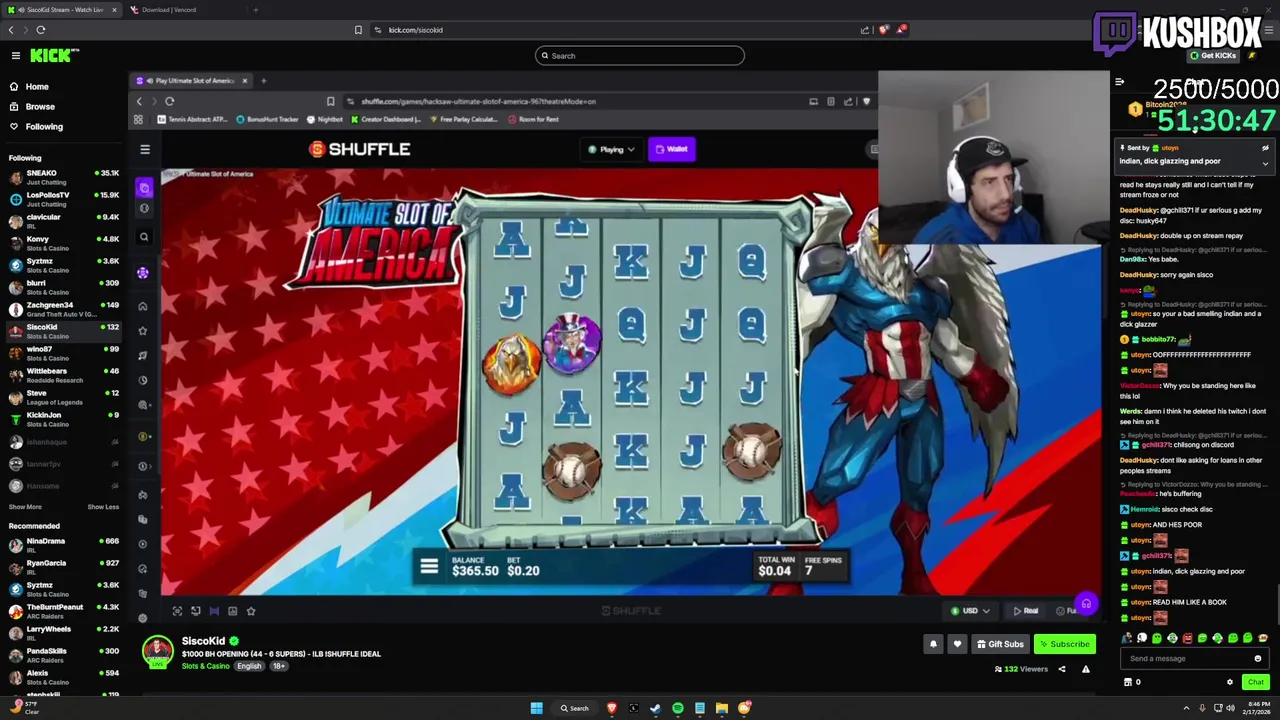Viewport: 1280px width, 720px height.
Task: Click the notification bell for SiscoKid
Action: [933, 644]
